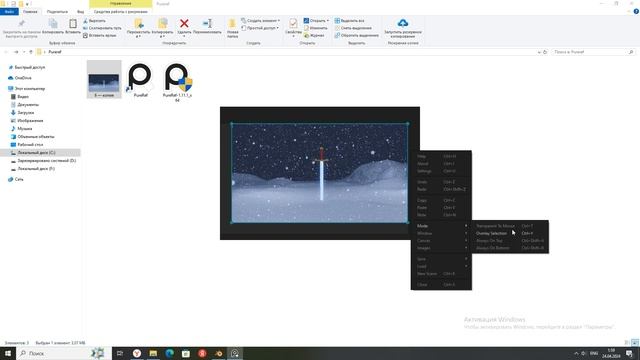Expand the Move to (Переместить в) dropdown

pos(138,37)
